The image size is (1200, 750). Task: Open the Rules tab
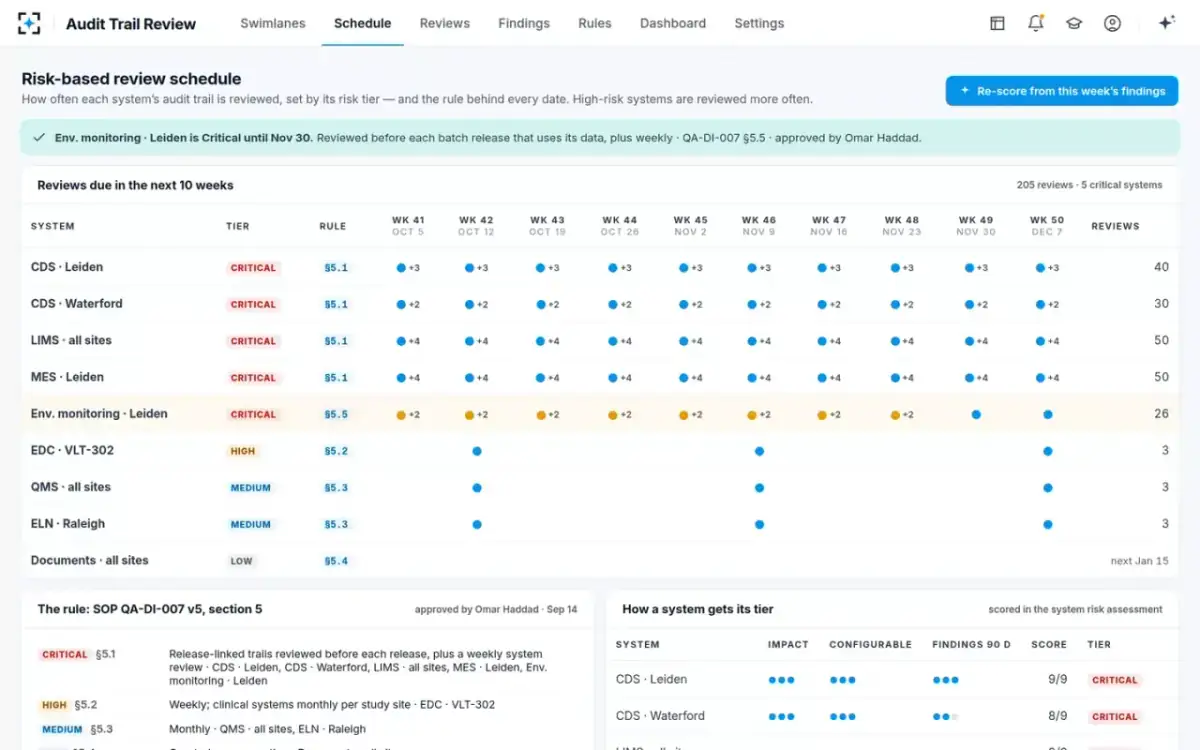pos(595,23)
